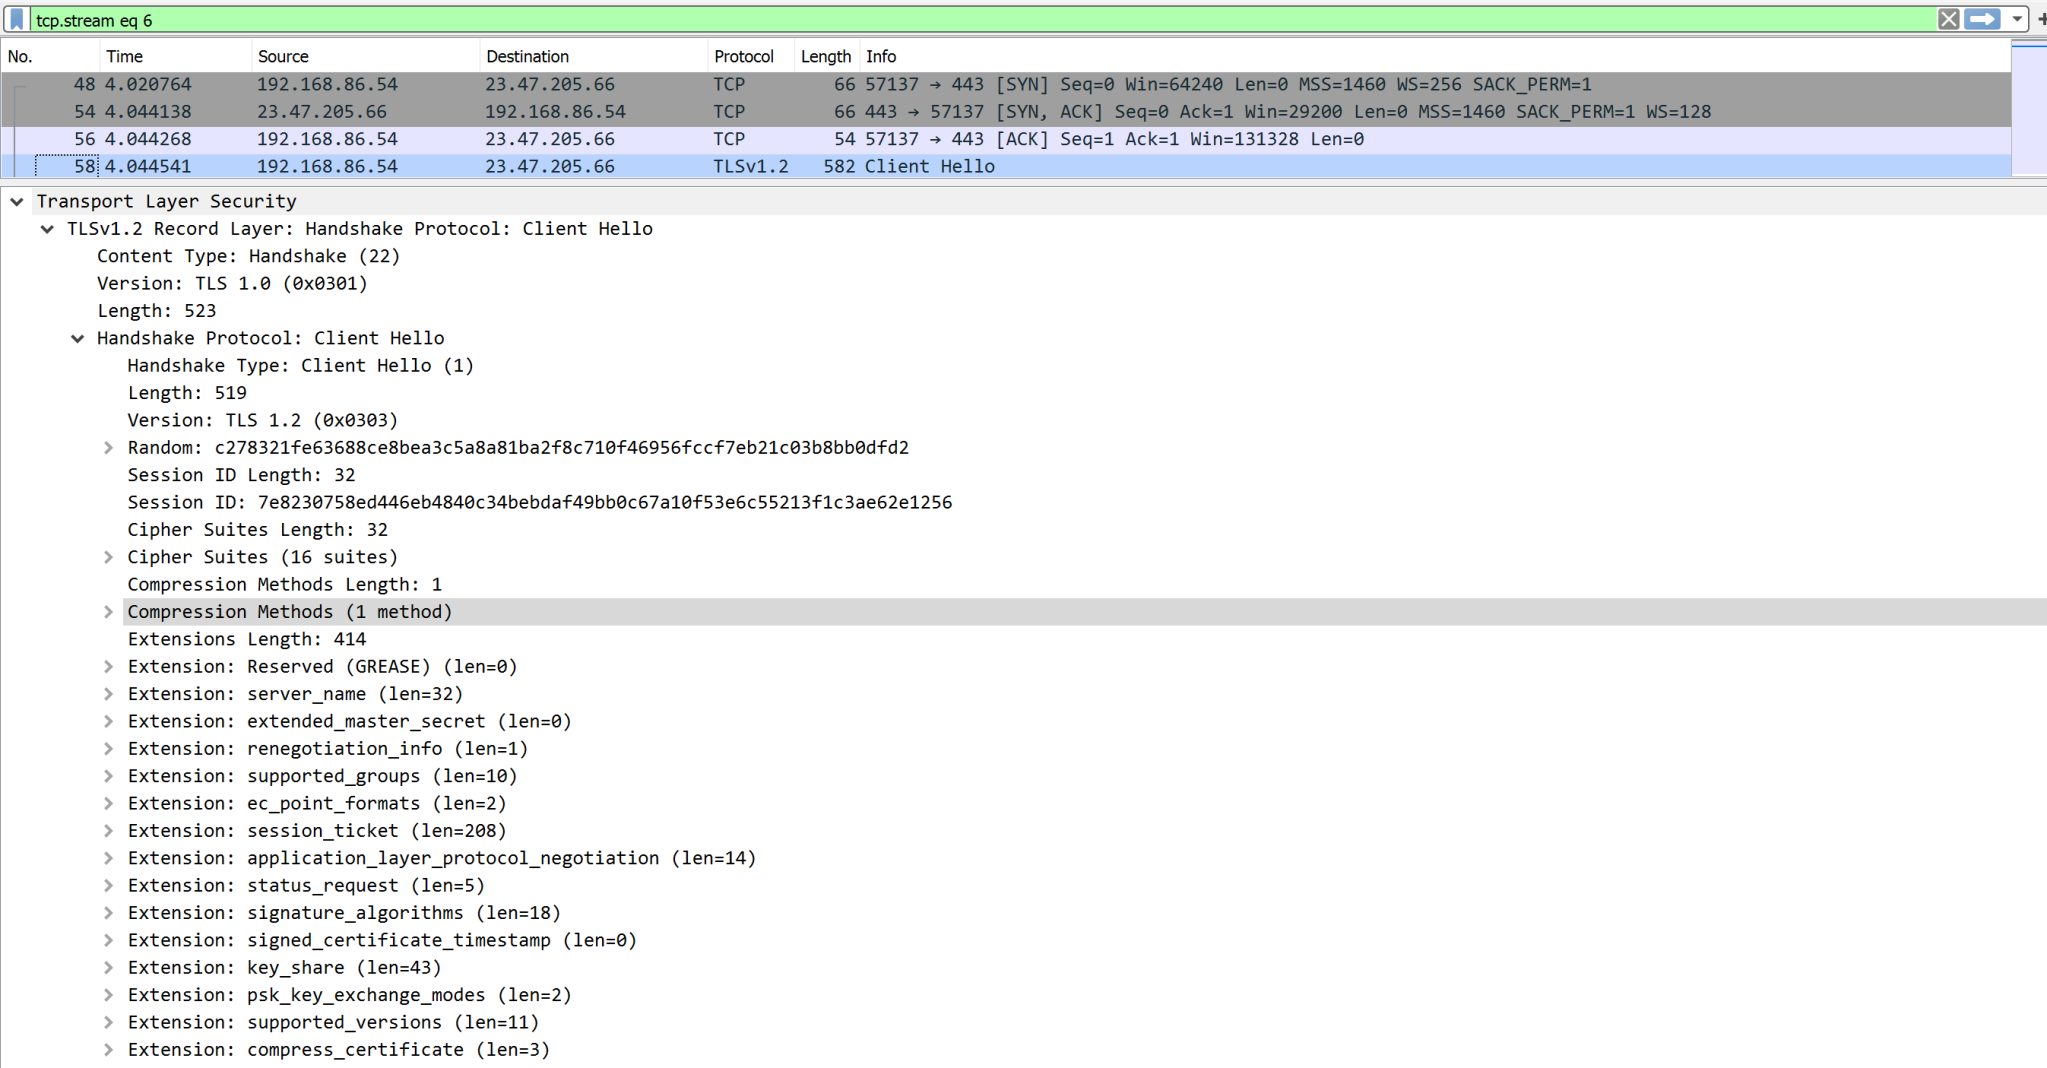Clear the display filter with the X icon

click(x=1949, y=19)
